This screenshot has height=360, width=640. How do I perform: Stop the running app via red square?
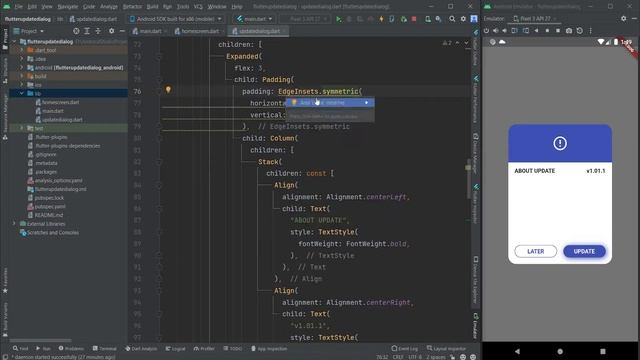(414, 19)
